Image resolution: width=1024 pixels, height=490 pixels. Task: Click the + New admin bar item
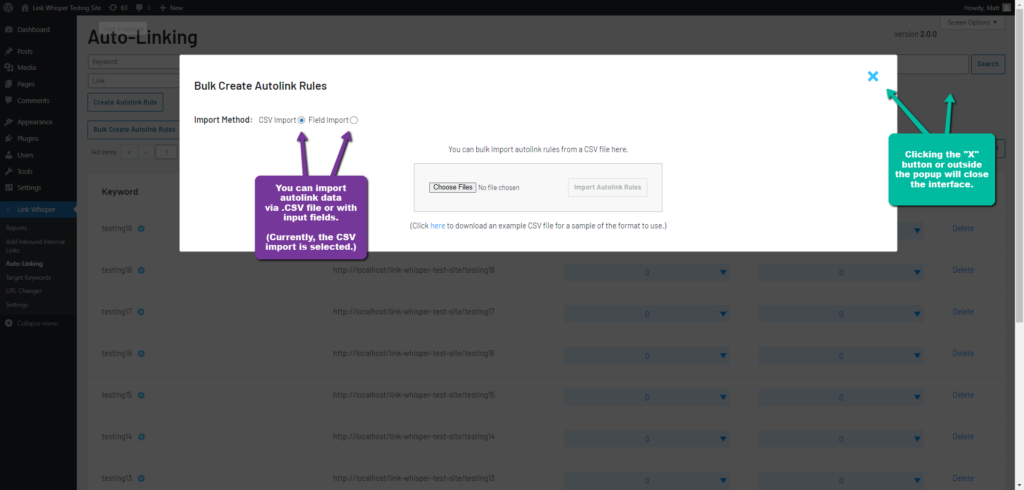pyautogui.click(x=171, y=8)
